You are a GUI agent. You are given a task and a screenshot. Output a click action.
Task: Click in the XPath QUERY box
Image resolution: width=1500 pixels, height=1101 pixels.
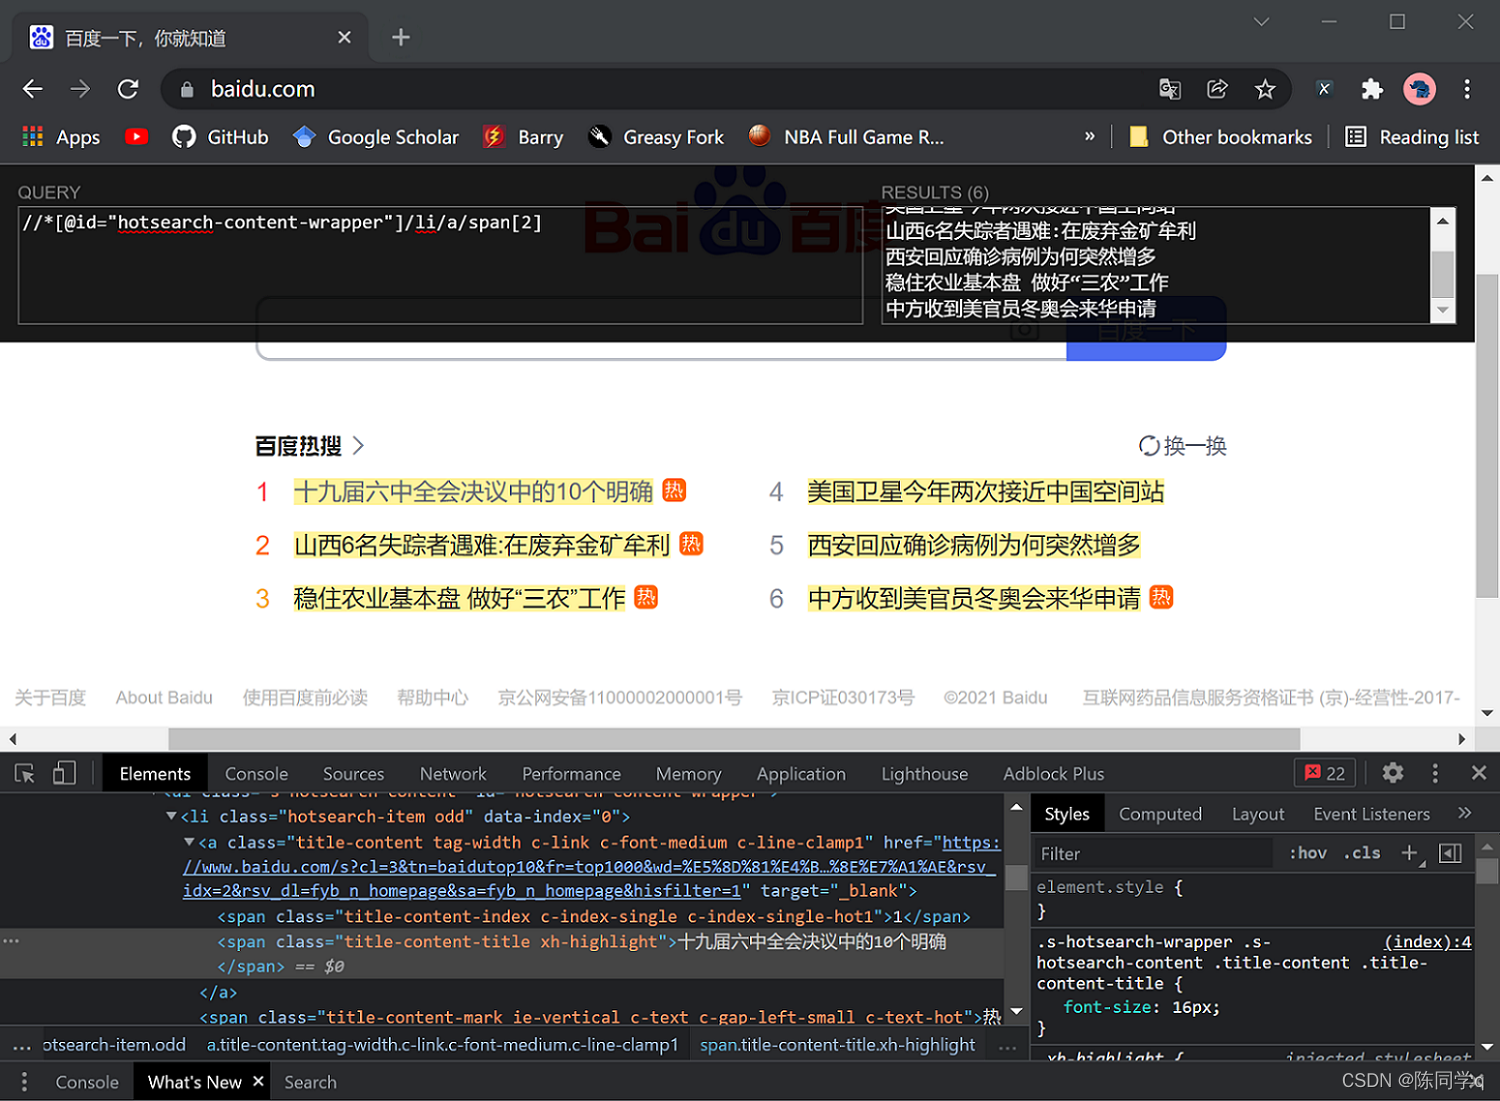coord(440,265)
